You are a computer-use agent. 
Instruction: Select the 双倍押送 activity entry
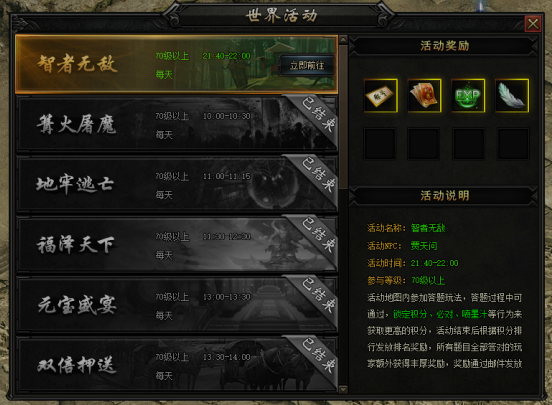point(176,364)
